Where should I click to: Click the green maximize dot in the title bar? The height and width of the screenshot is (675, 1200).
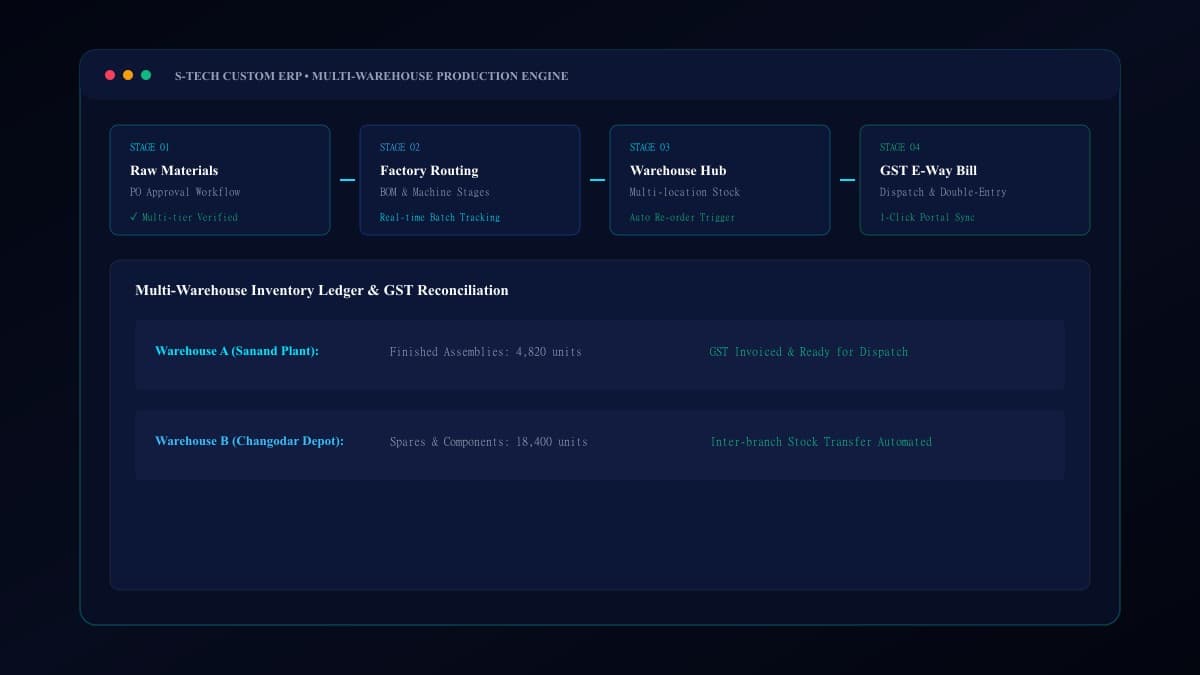click(x=146, y=75)
